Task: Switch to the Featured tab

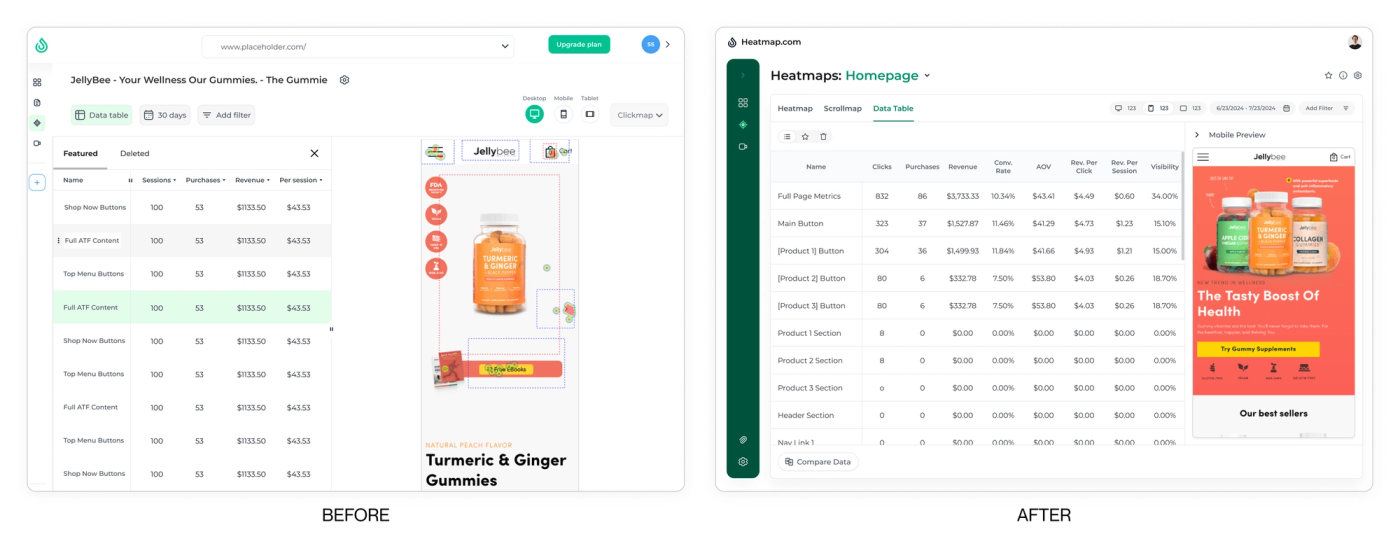Action: [80, 153]
